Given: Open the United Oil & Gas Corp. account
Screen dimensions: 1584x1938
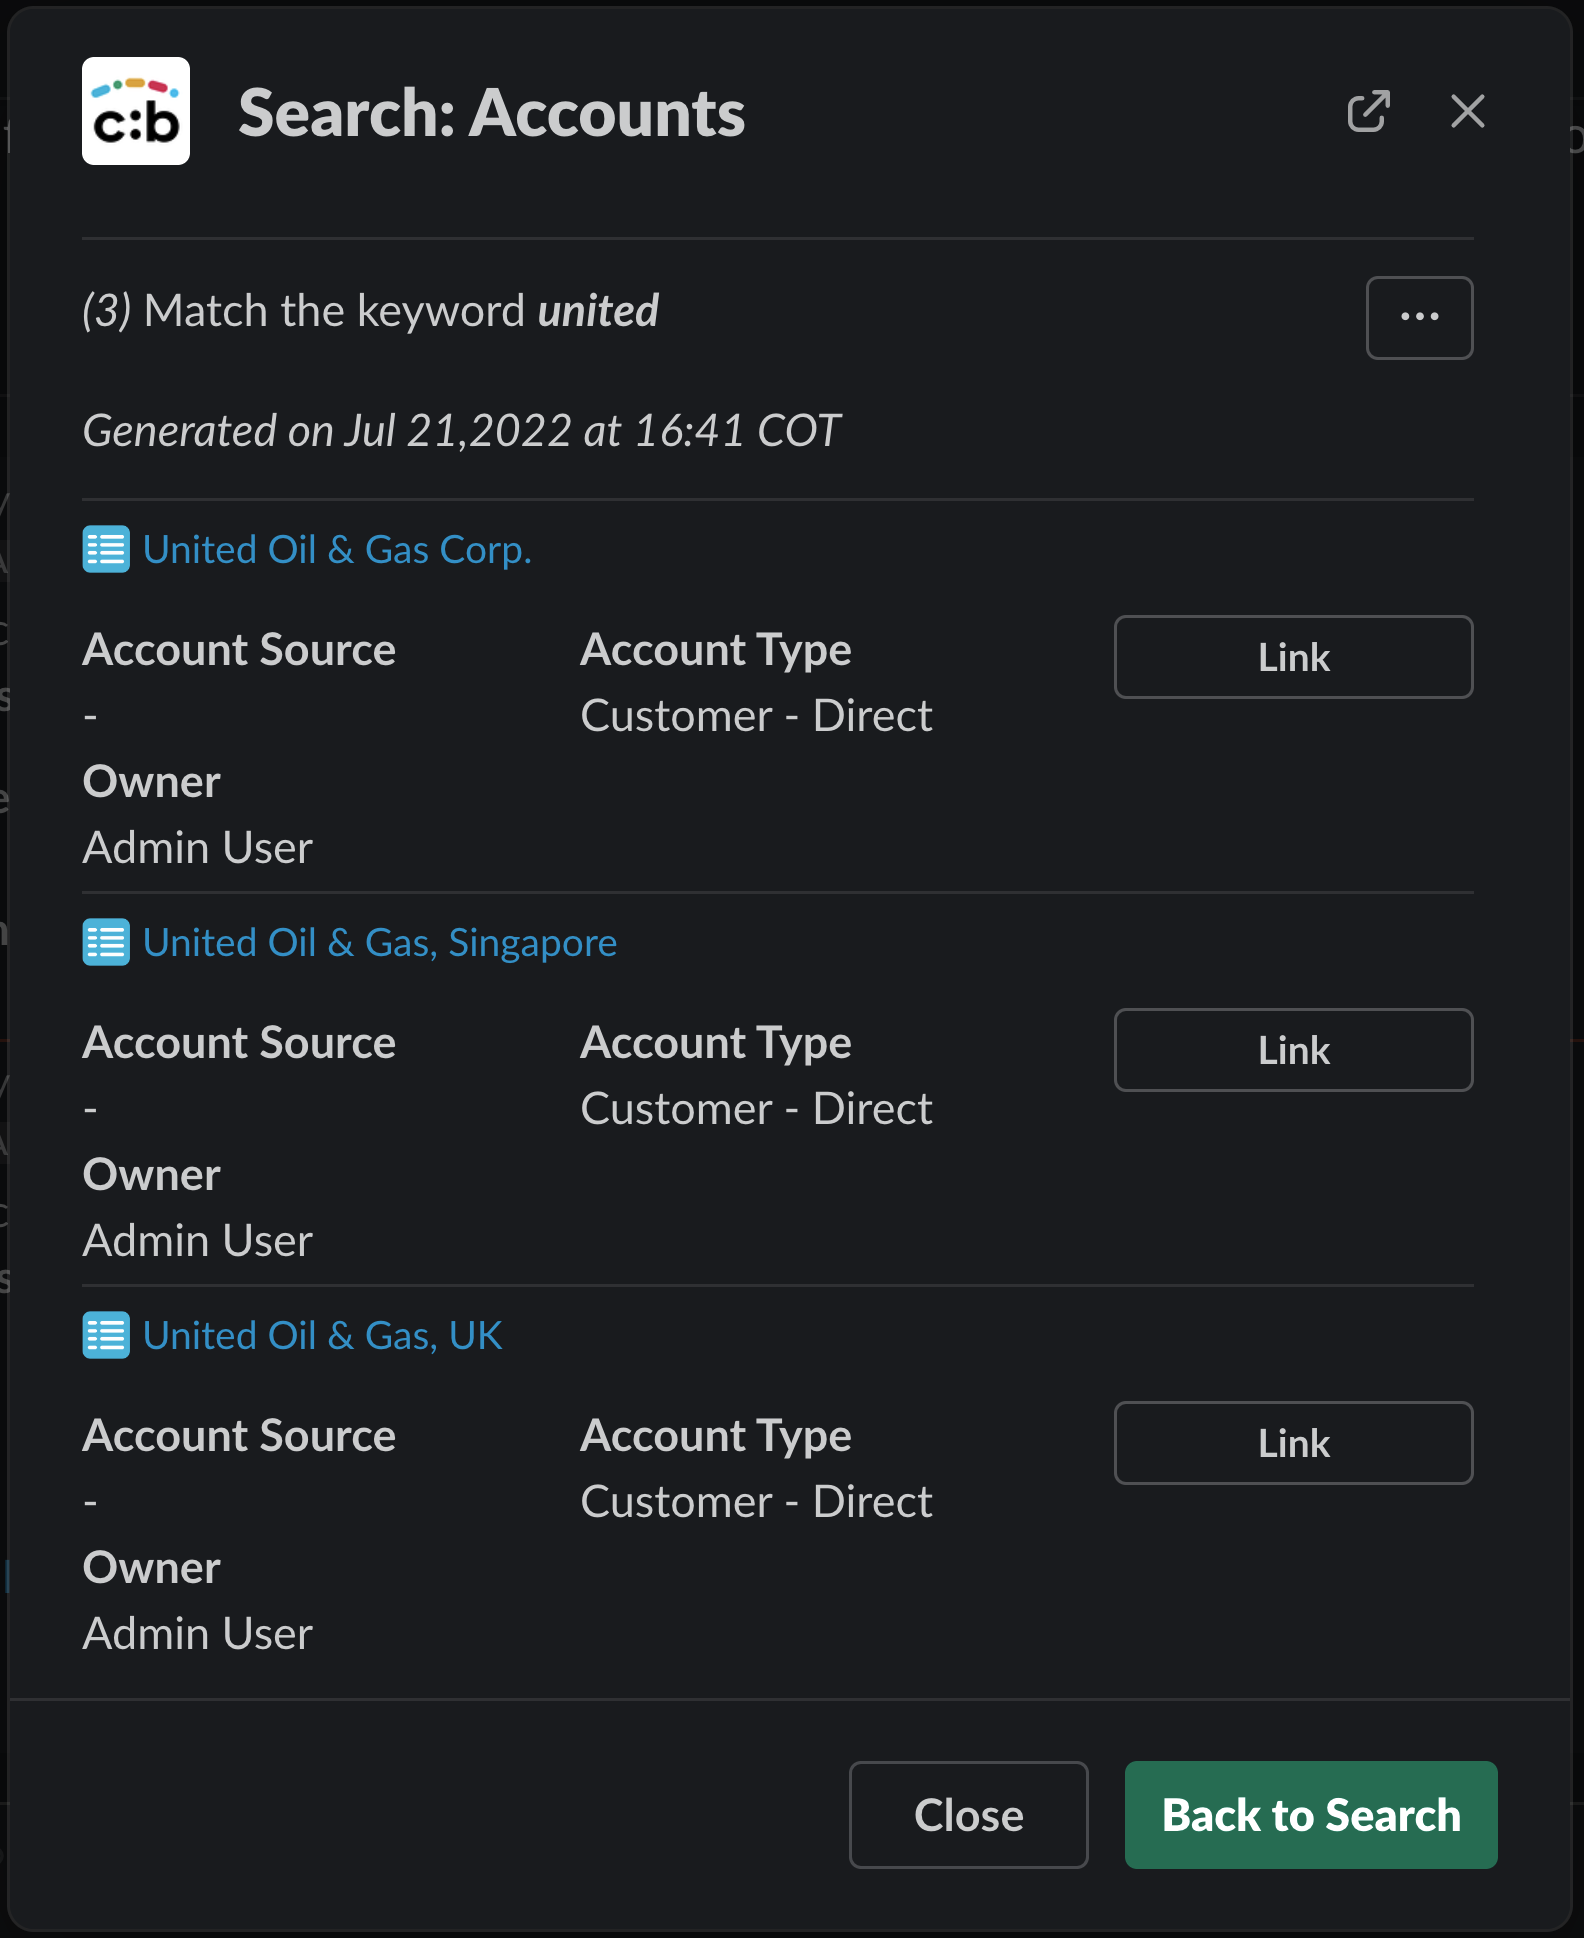Looking at the screenshot, I should pos(337,549).
